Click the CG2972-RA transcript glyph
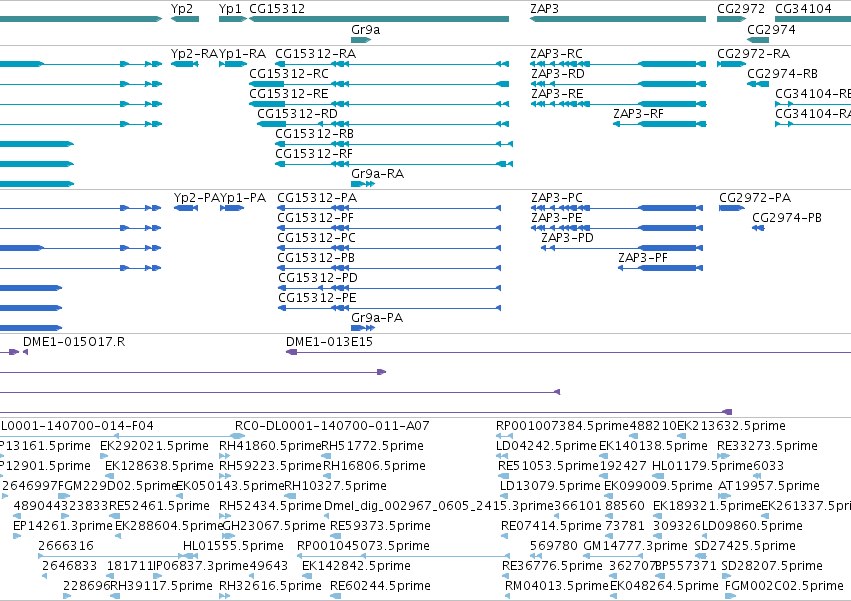 [732, 64]
